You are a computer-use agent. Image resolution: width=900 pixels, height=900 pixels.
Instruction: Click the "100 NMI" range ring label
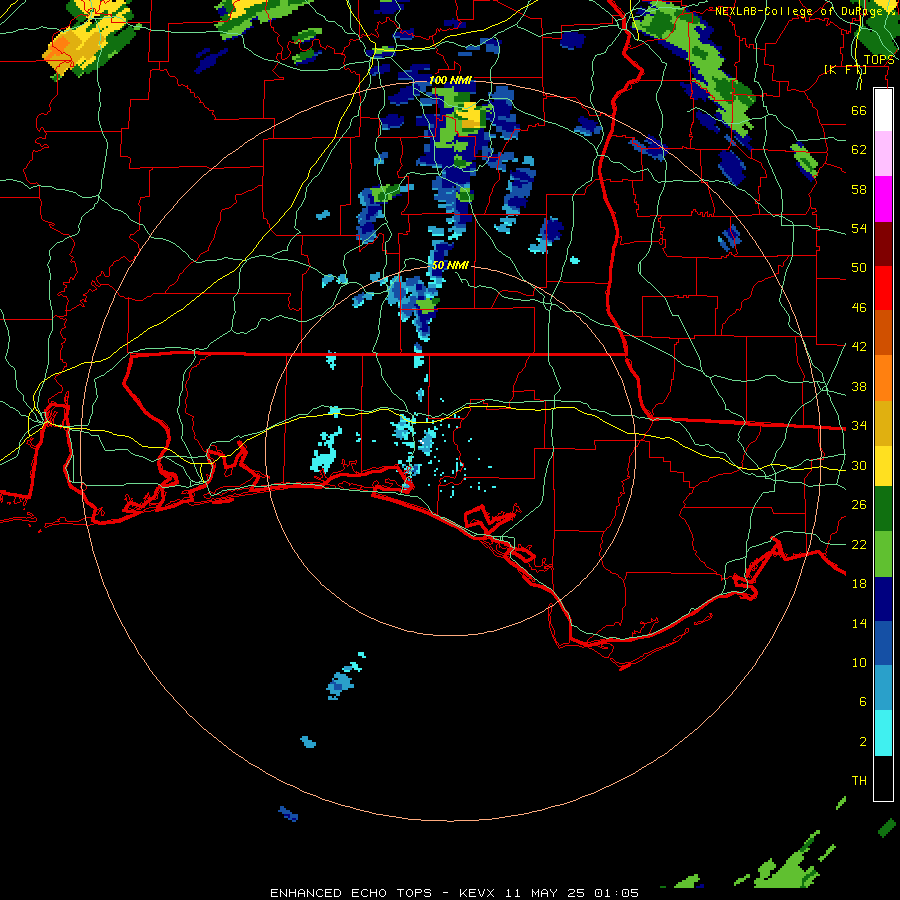tap(450, 80)
